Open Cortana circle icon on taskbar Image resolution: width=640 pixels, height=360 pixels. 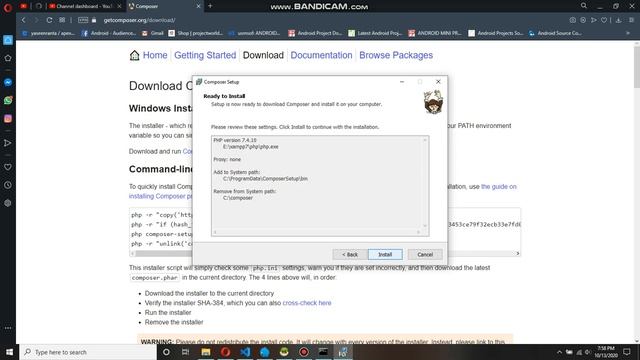click(166, 352)
